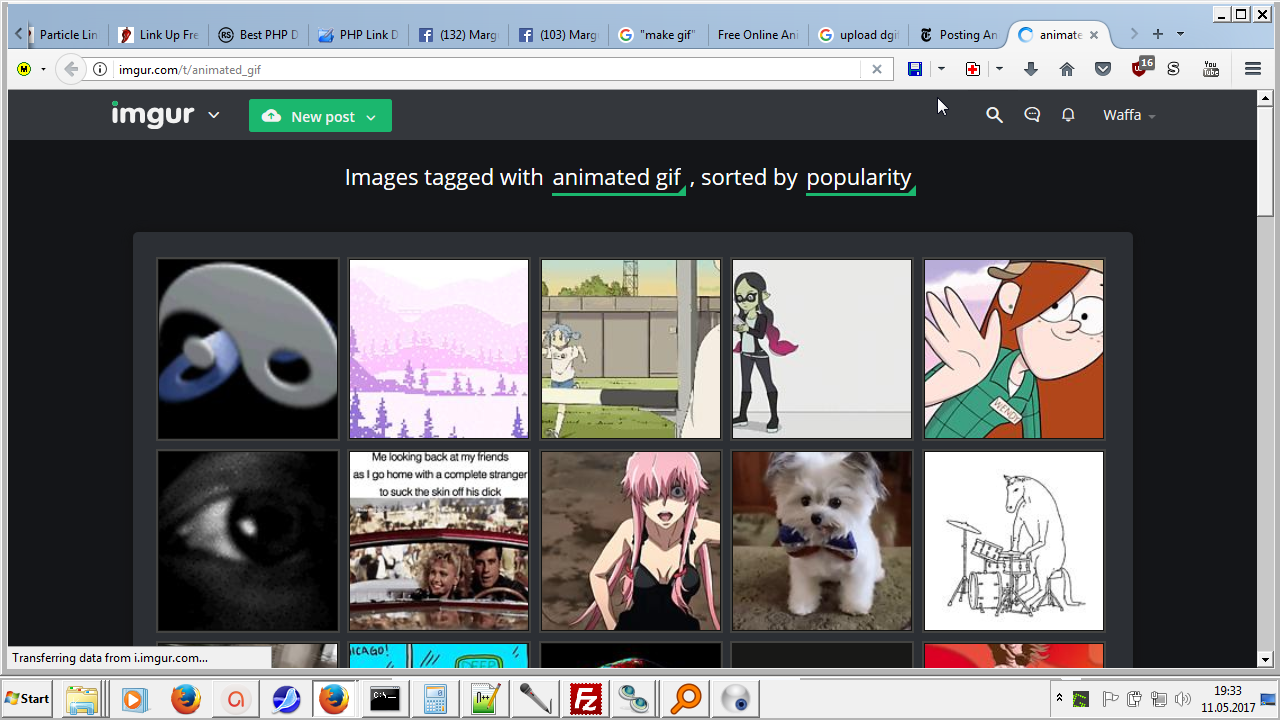The image size is (1280, 720).
Task: Click the red cross toolbar extension icon
Action: (973, 69)
